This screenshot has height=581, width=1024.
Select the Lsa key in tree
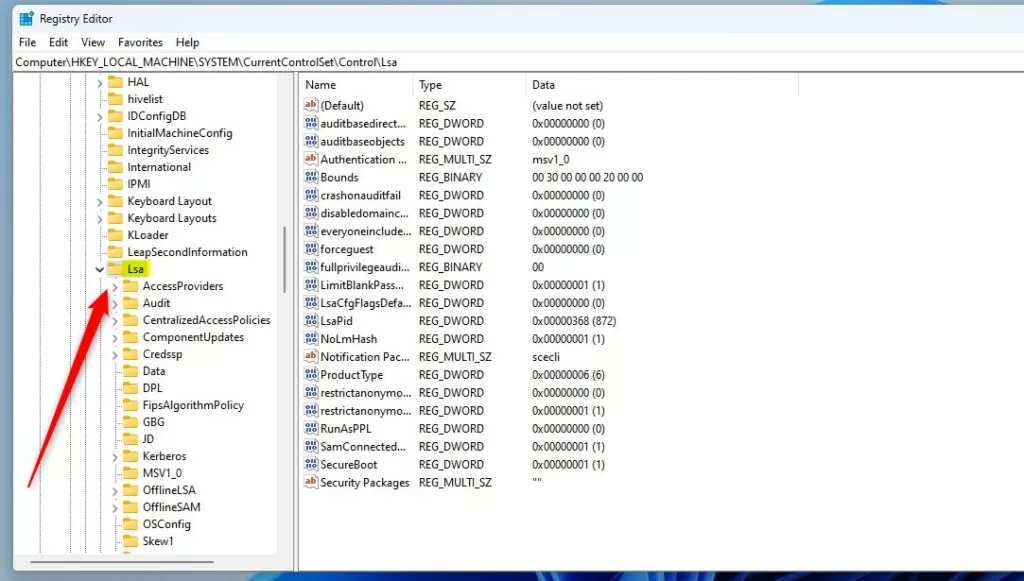point(135,269)
